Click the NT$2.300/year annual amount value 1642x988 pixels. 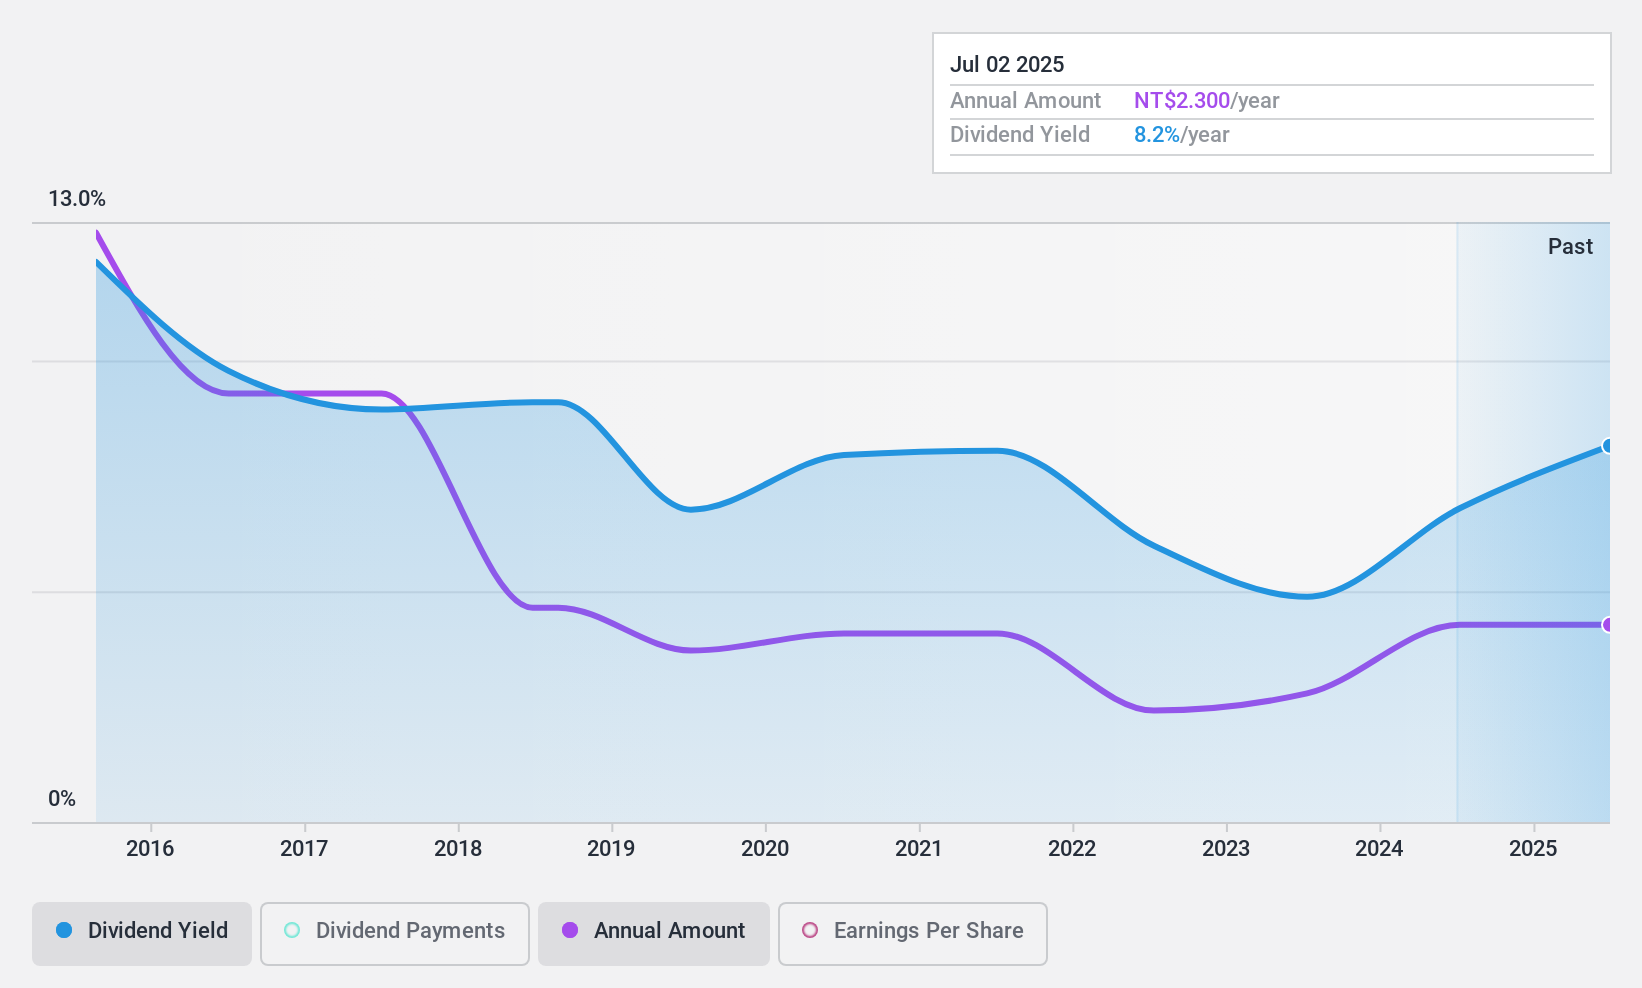click(1206, 101)
